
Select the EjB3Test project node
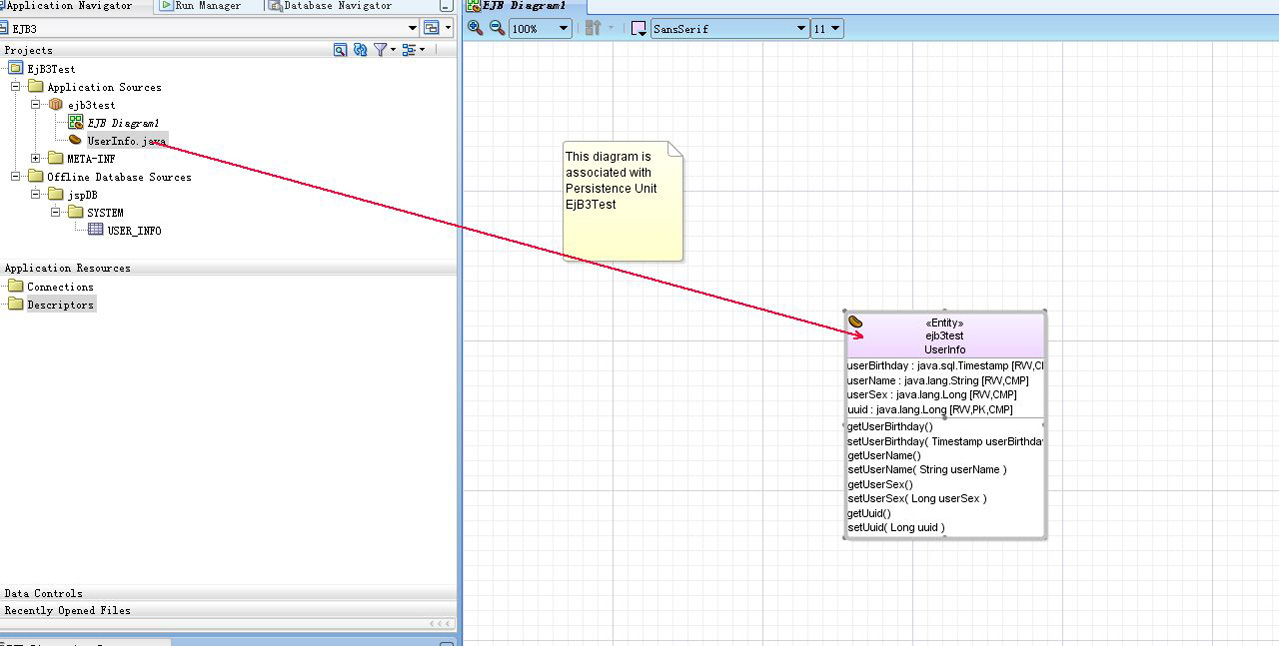click(51, 69)
